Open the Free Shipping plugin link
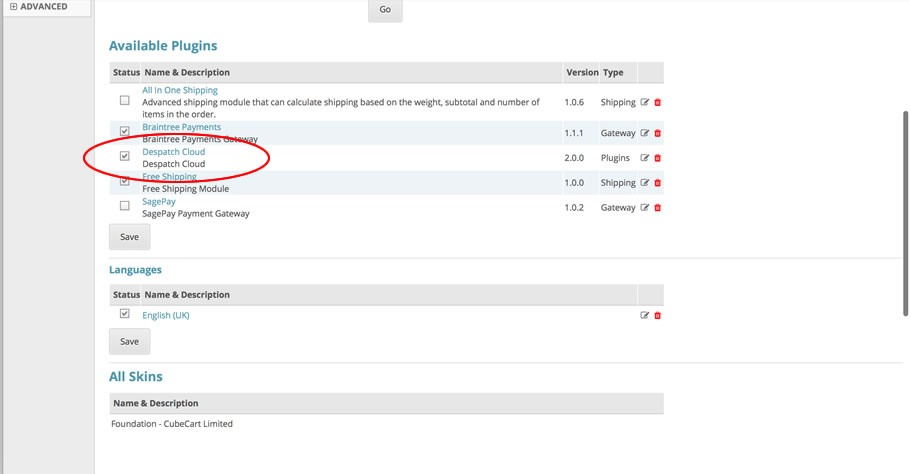Screen dimensions: 910x474 (169, 177)
